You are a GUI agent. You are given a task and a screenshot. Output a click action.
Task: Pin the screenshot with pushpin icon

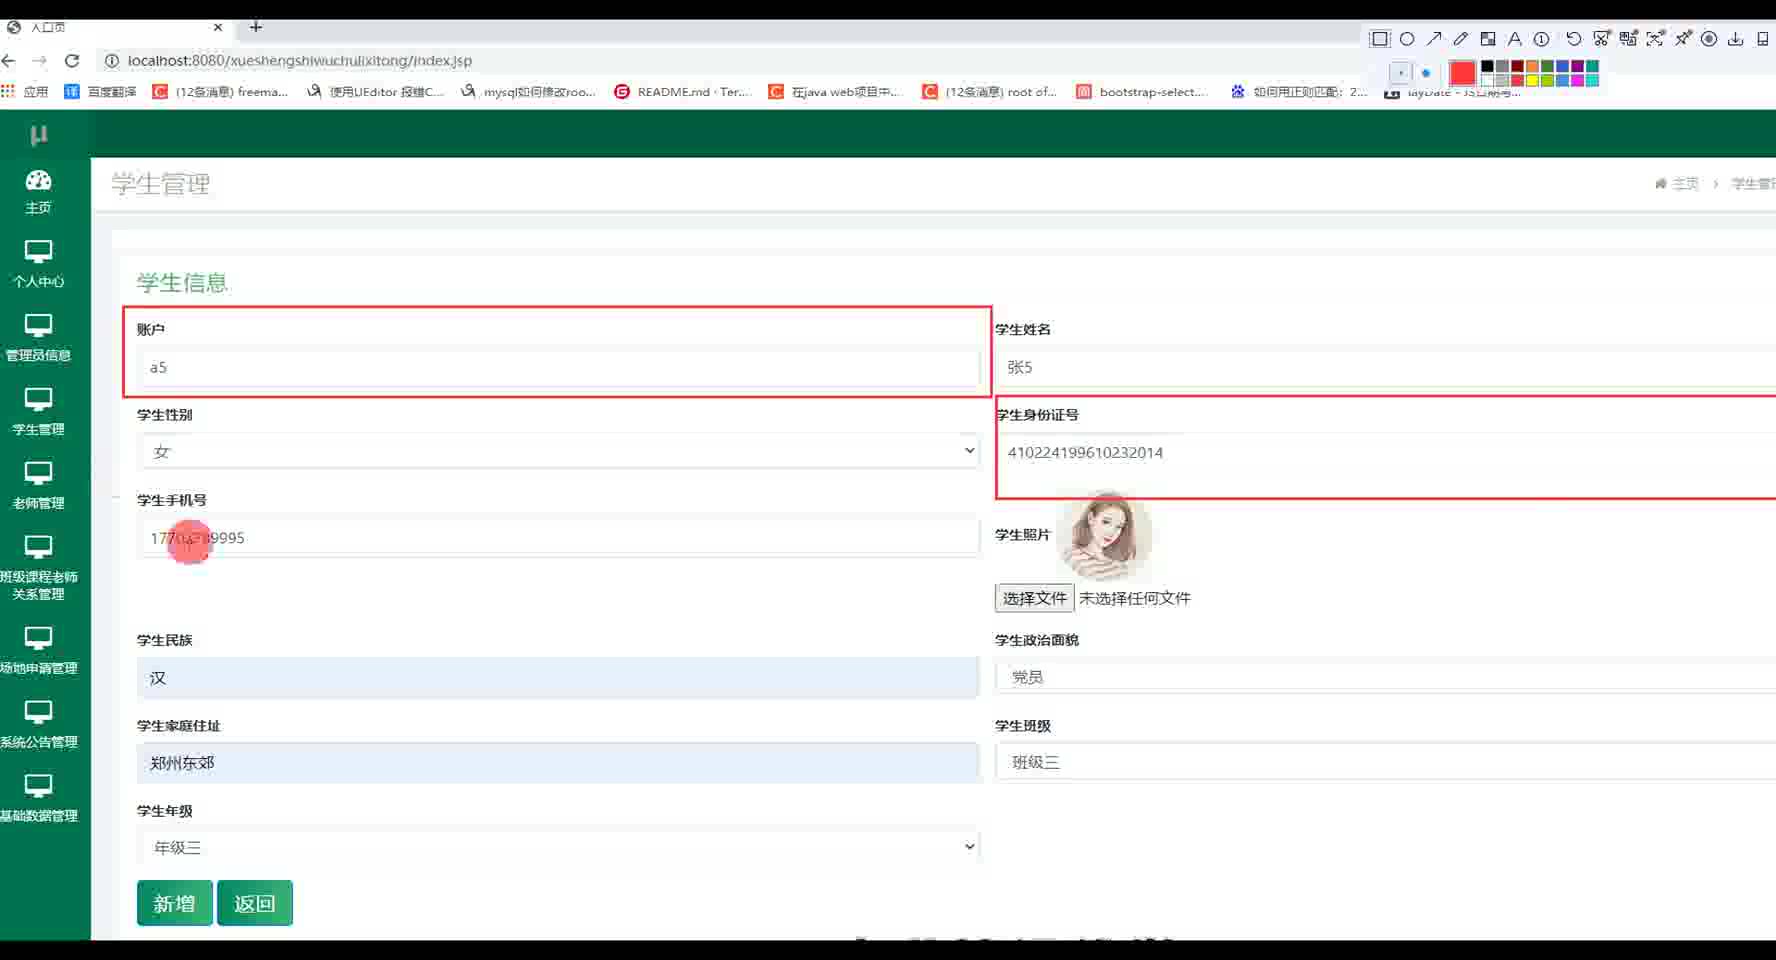click(x=1683, y=39)
